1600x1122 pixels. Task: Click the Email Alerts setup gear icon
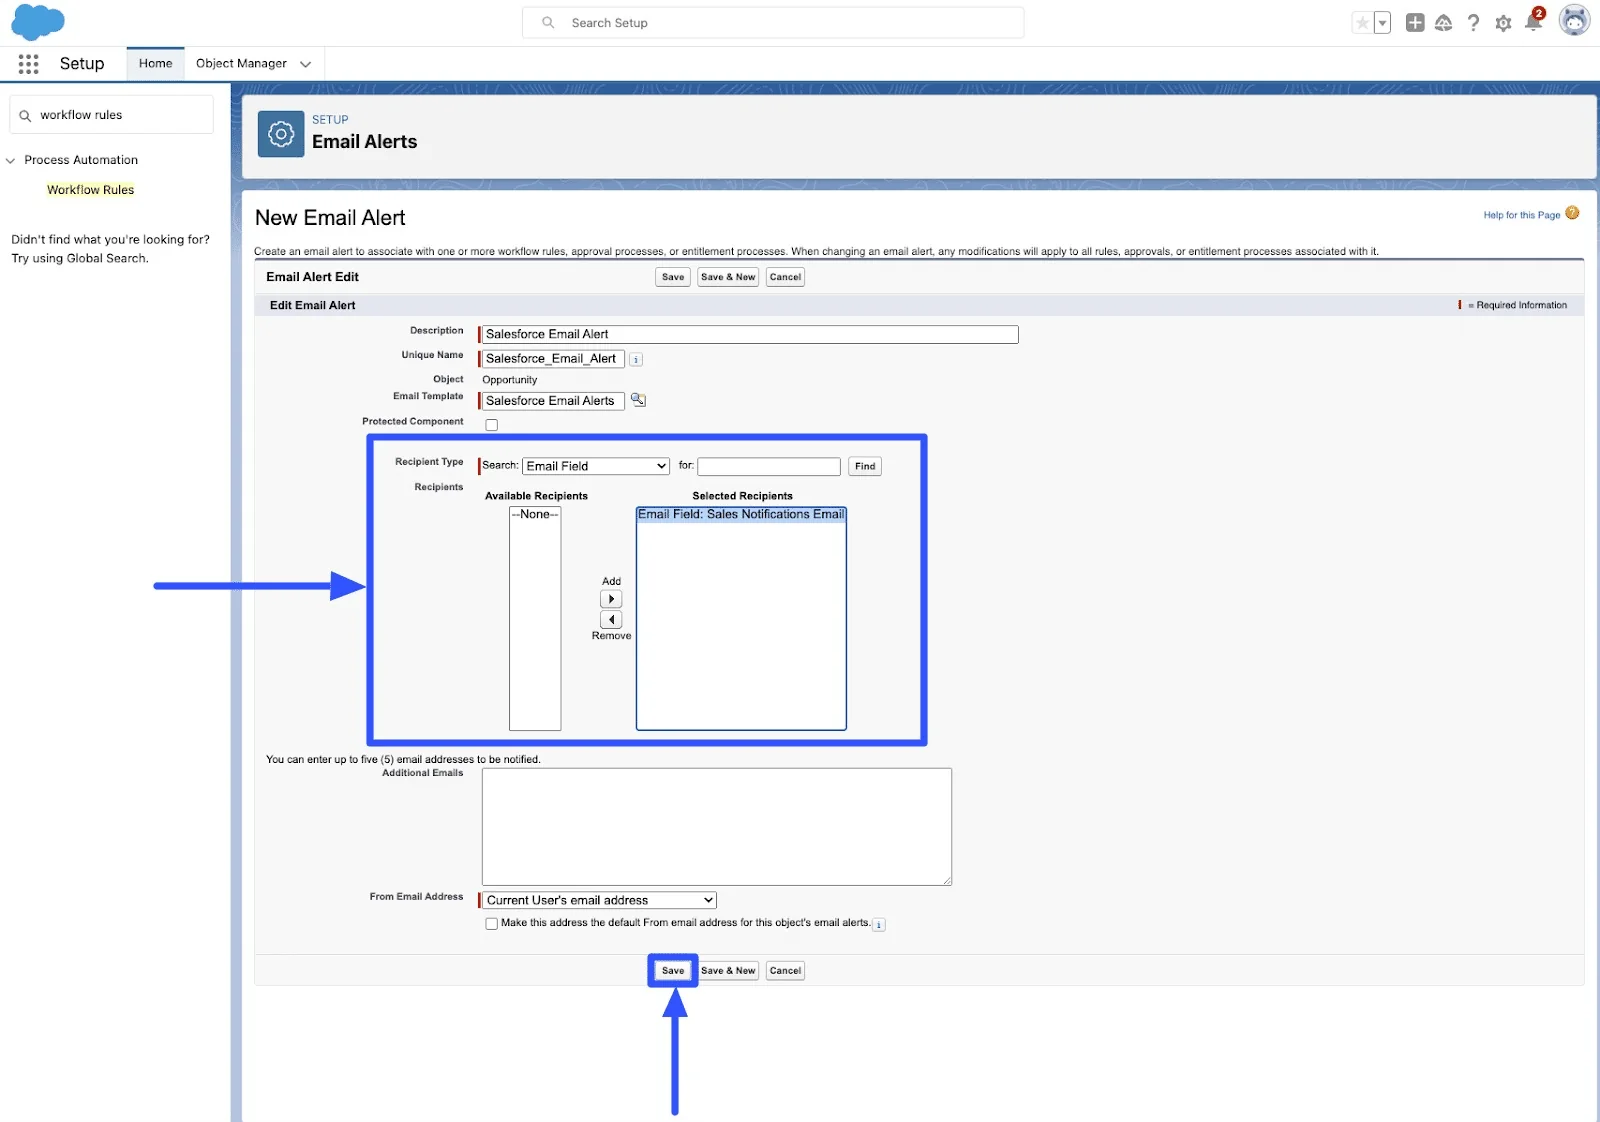(281, 134)
